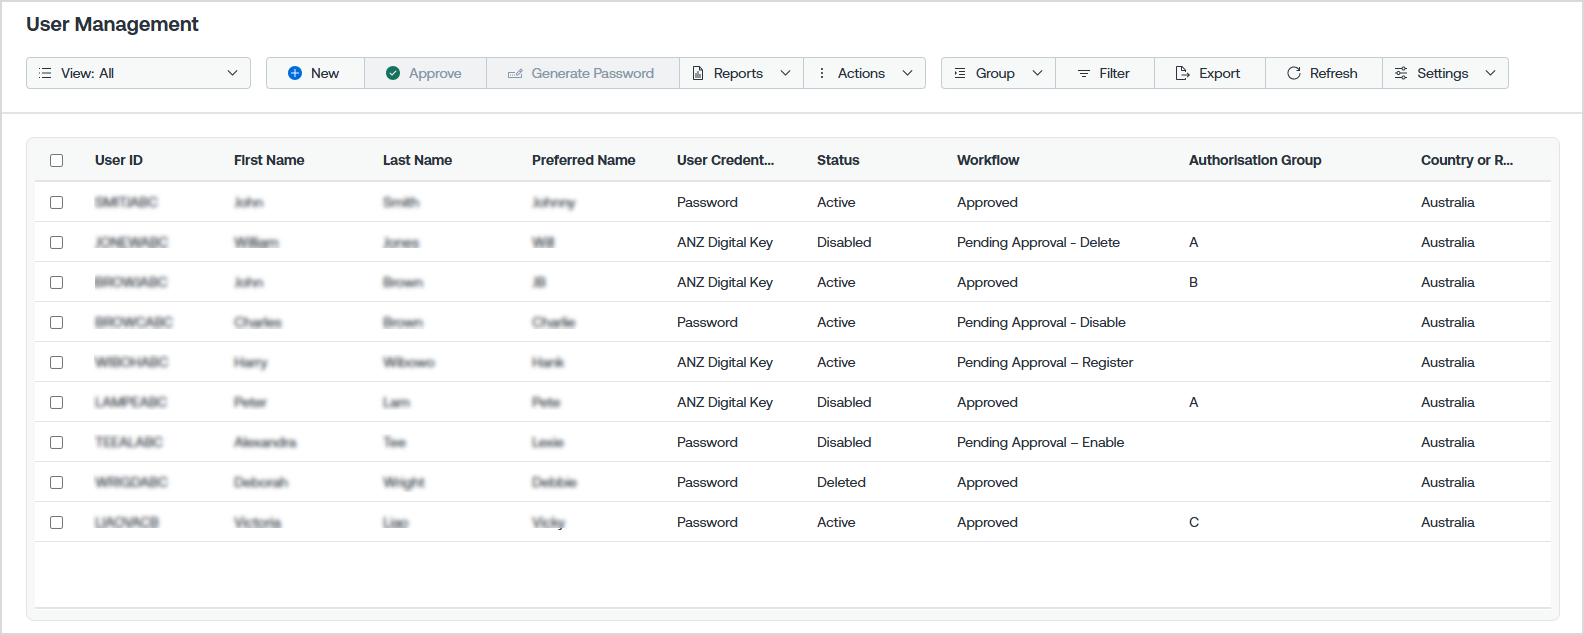Sort by Last Name column header

[417, 160]
